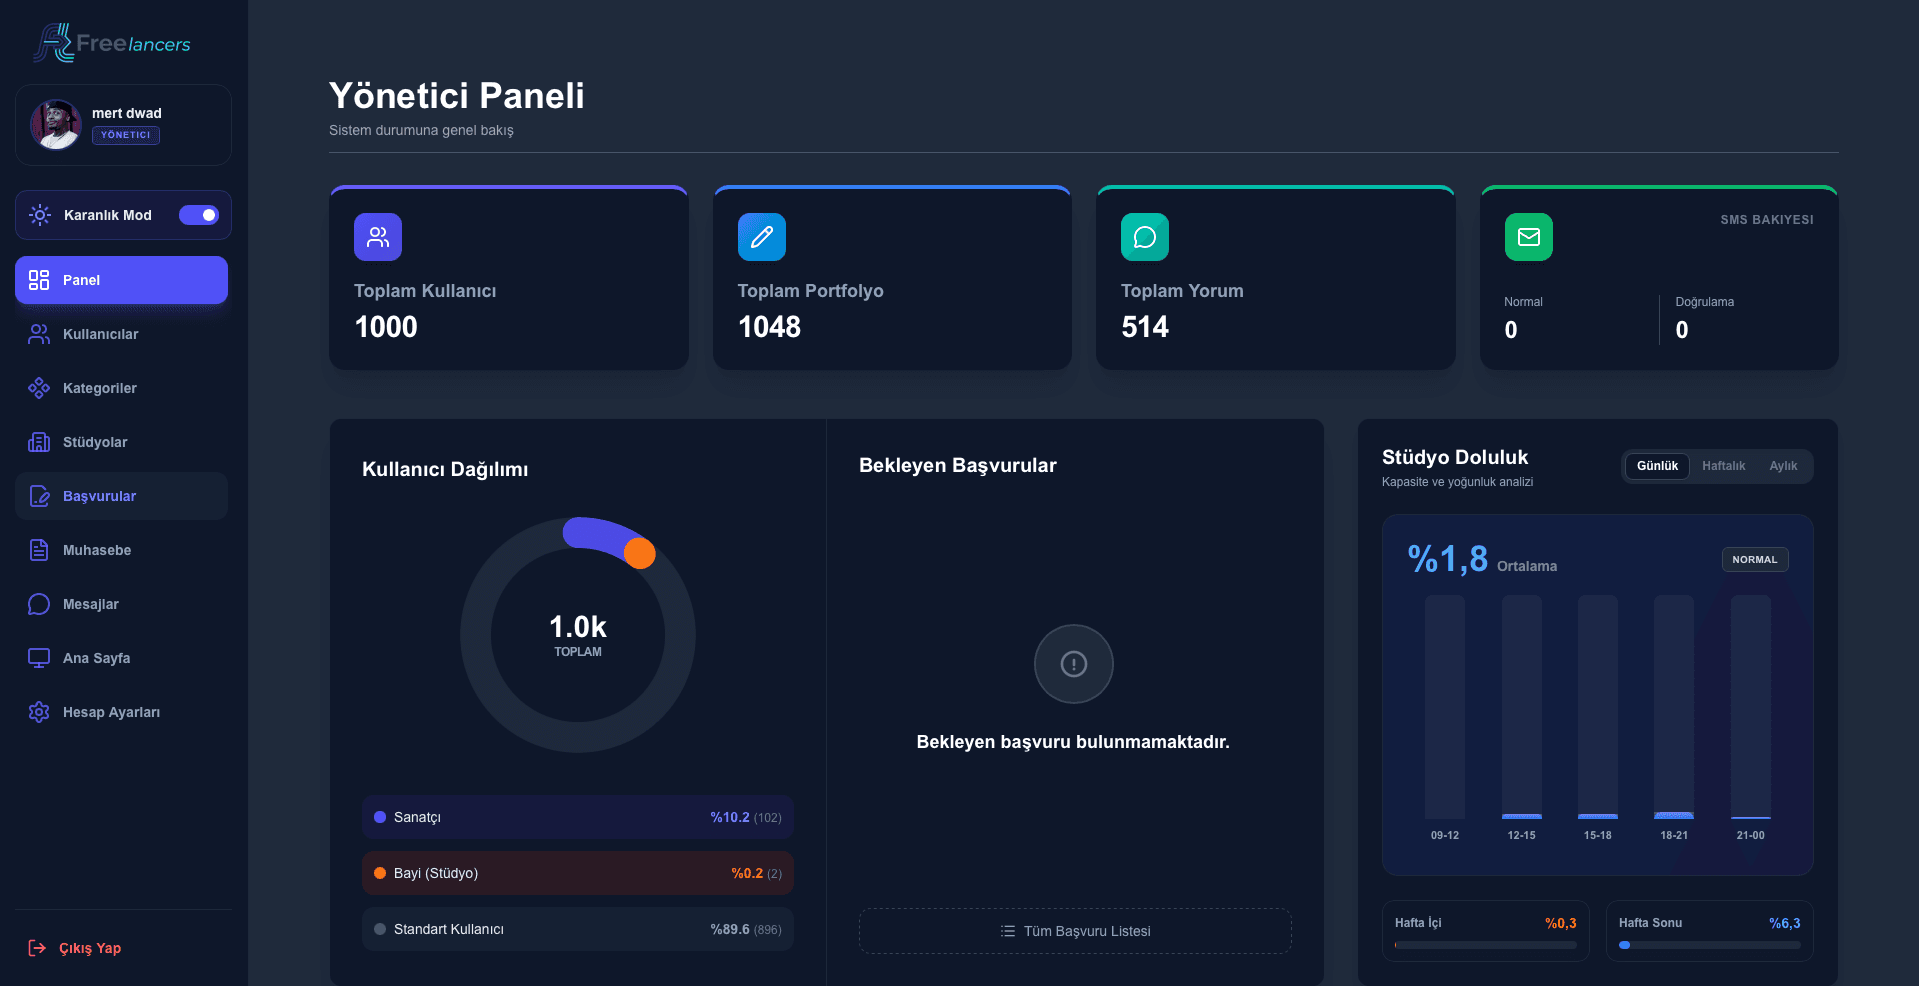Click the Toplam Yorum comment icon
This screenshot has height=986, width=1919.
1145,237
